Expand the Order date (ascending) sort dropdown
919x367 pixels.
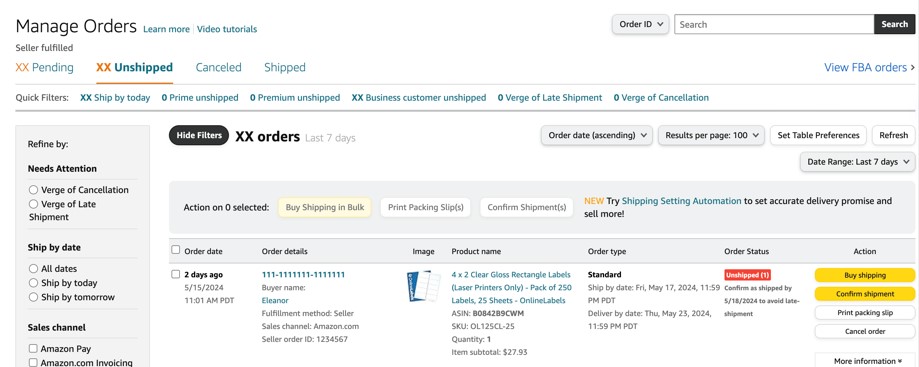[x=597, y=135]
